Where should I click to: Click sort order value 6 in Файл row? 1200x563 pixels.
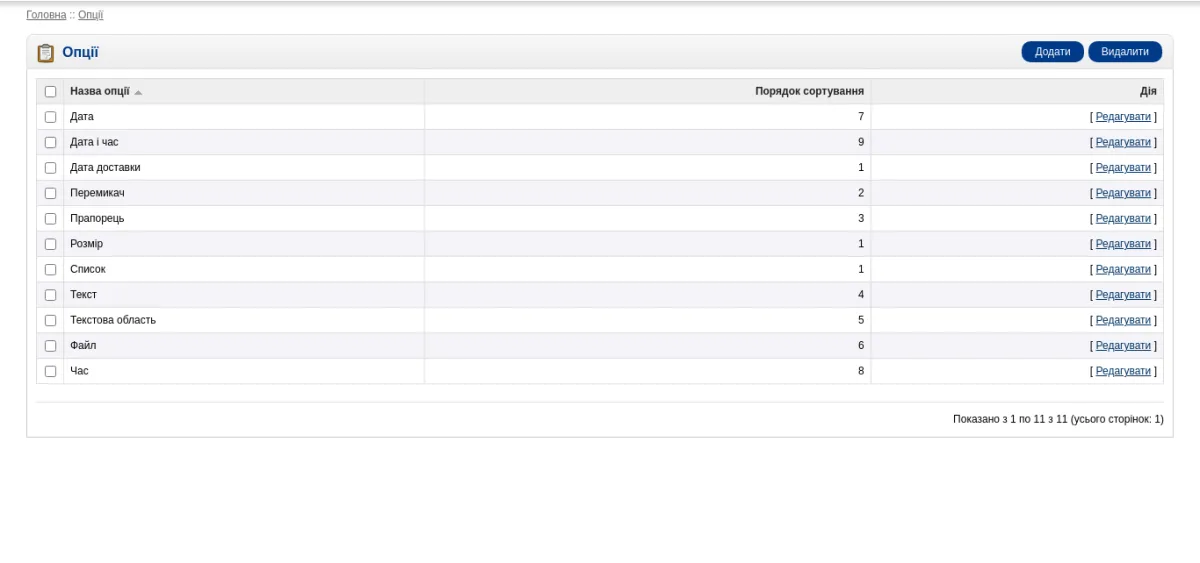(861, 346)
